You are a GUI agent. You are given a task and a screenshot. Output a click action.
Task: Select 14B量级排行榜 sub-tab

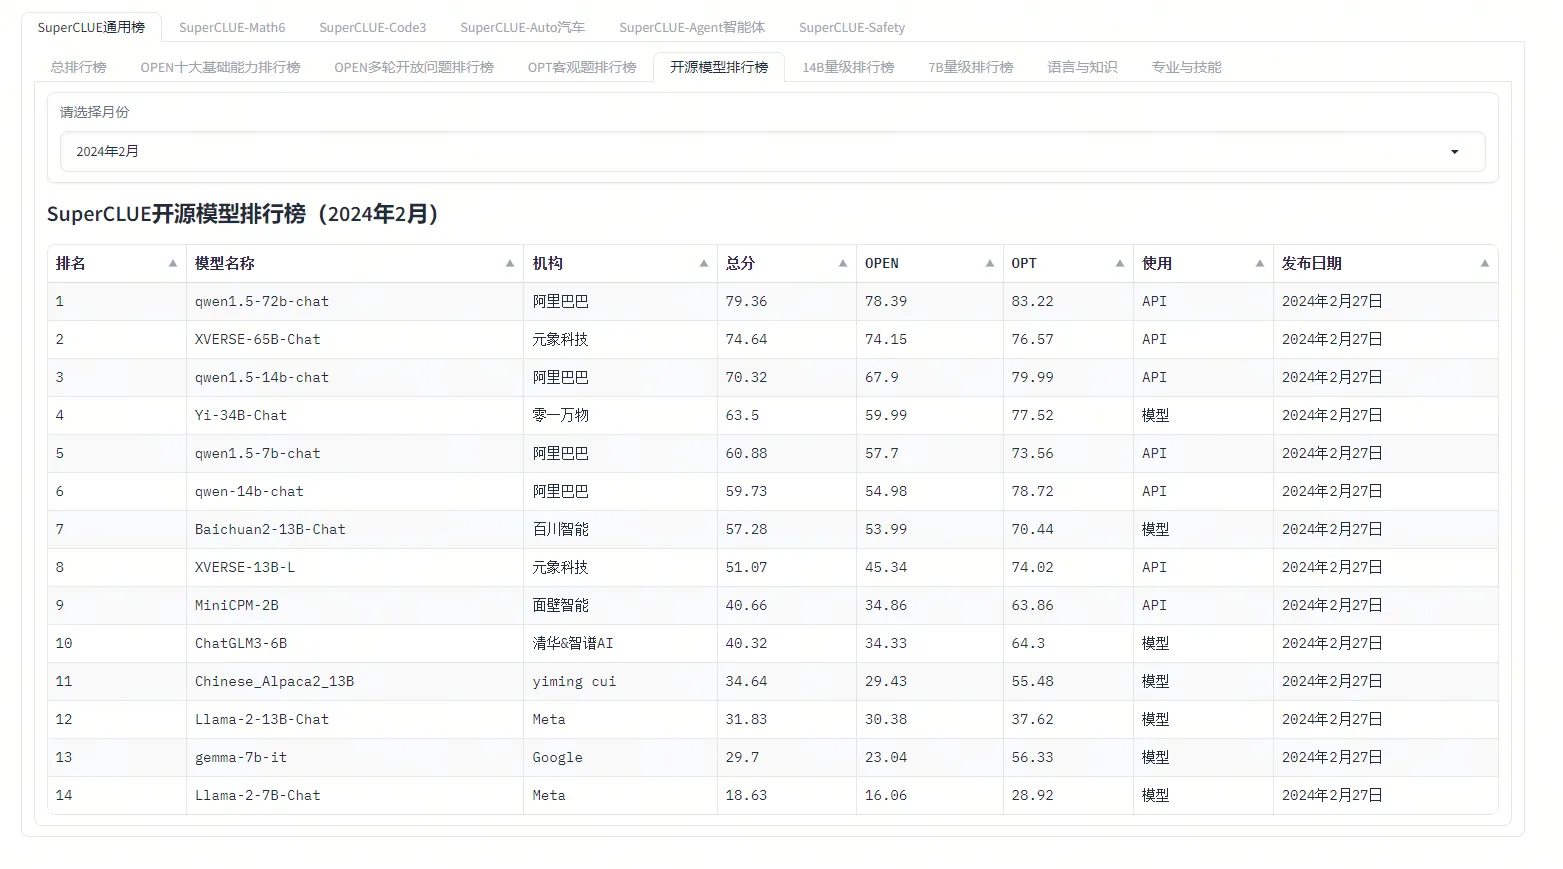pyautogui.click(x=848, y=67)
